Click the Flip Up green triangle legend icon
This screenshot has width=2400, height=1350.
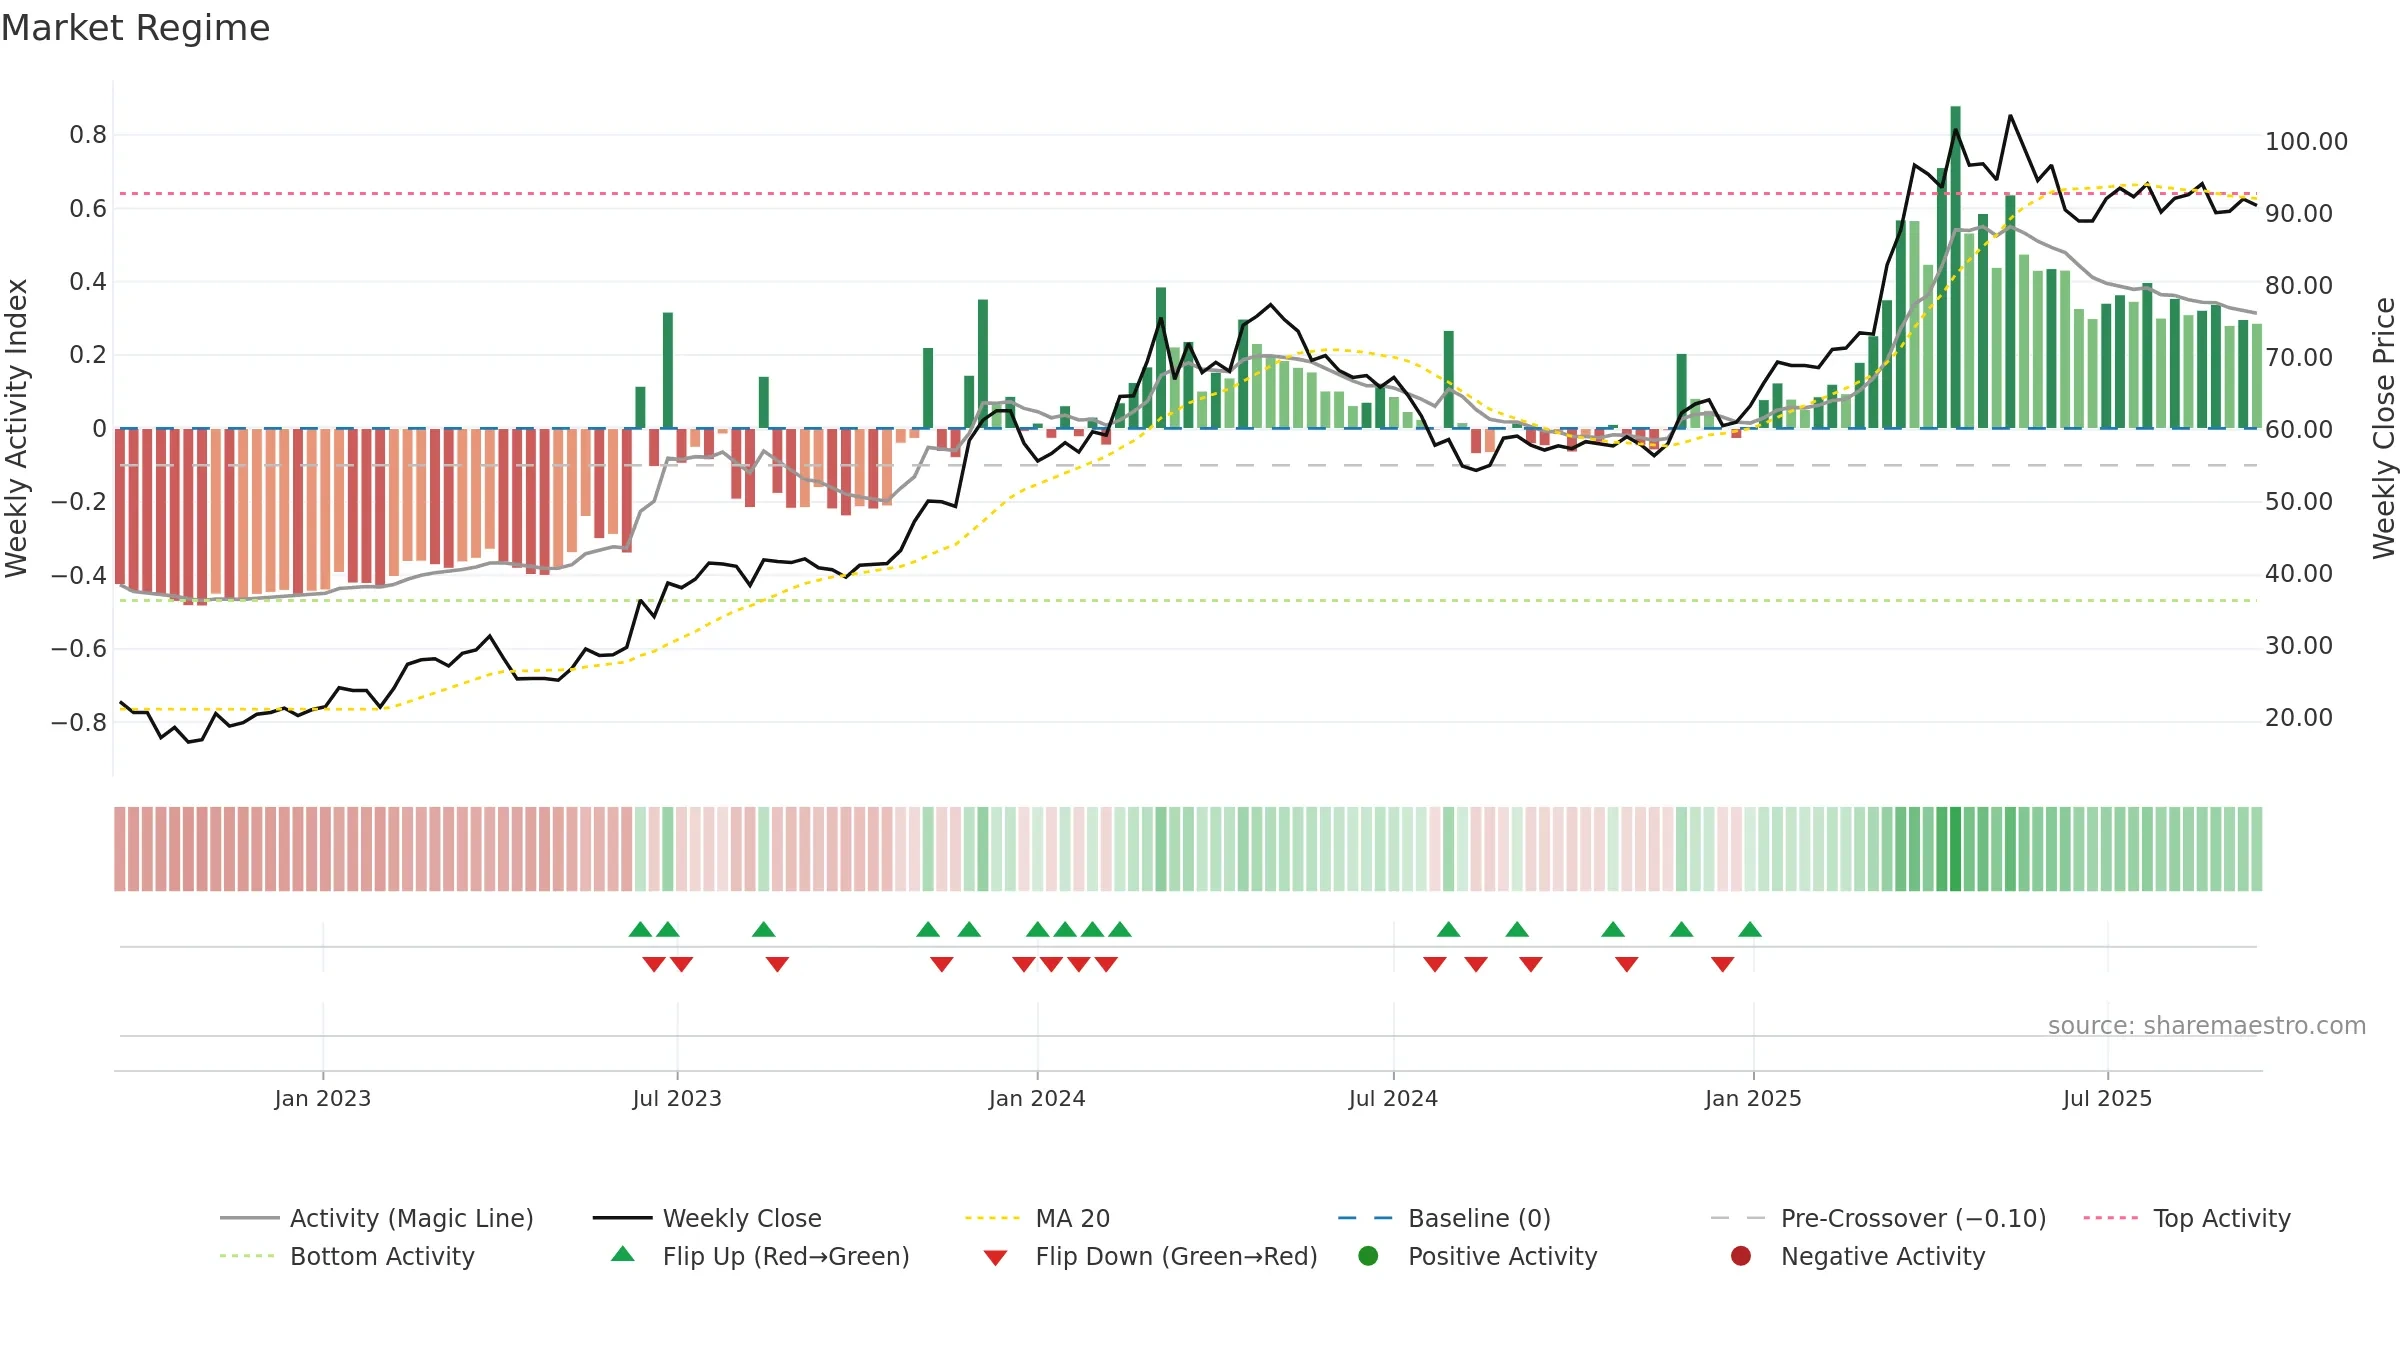pos(622,1254)
